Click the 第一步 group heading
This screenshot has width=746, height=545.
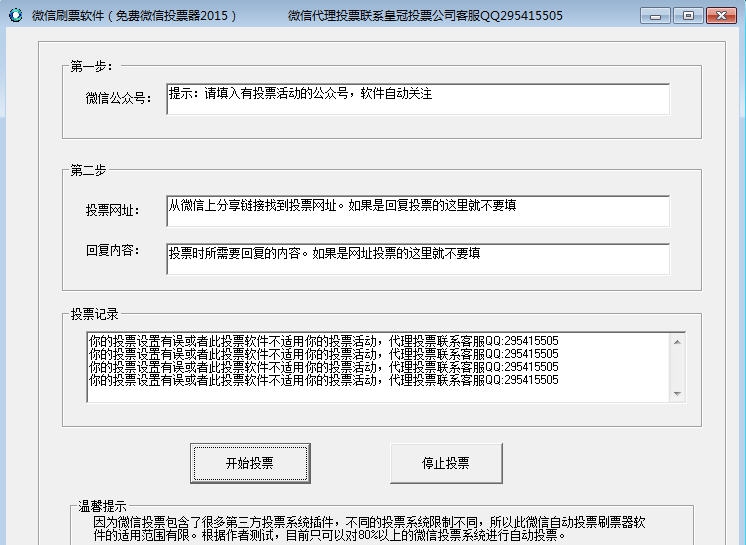click(91, 66)
